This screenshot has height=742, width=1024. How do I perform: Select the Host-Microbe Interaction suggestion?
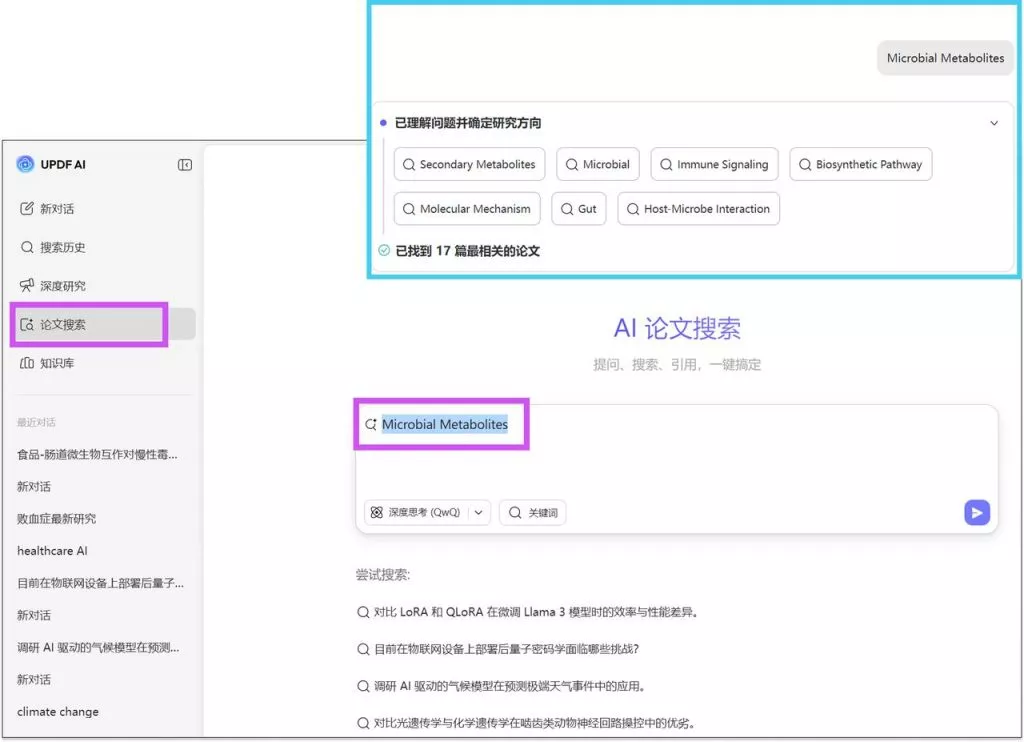coord(700,209)
